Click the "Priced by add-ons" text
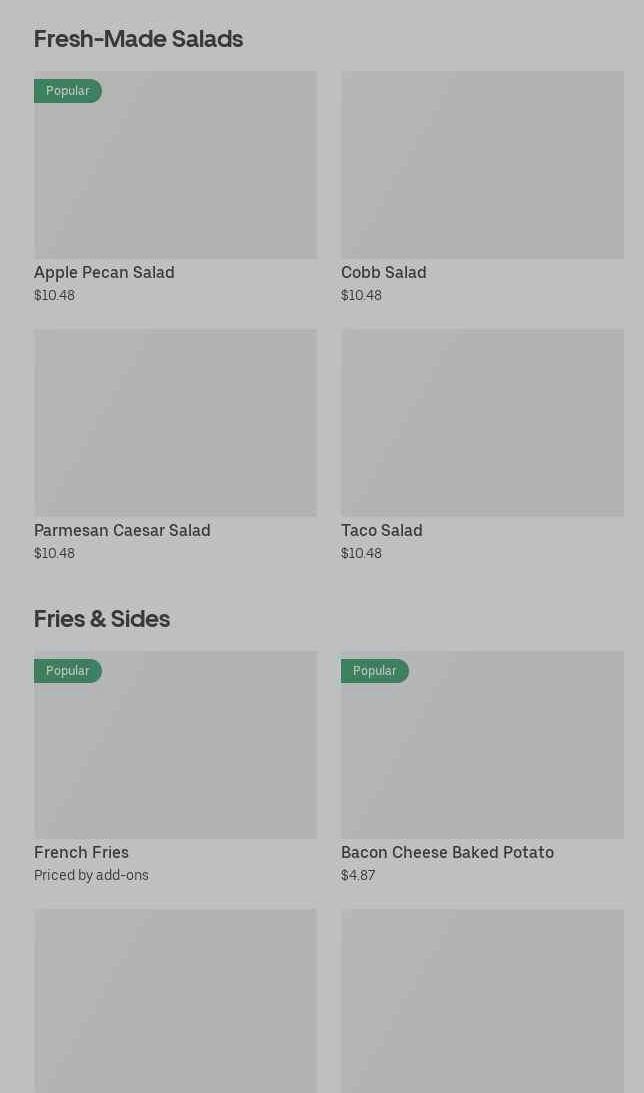 (91, 875)
